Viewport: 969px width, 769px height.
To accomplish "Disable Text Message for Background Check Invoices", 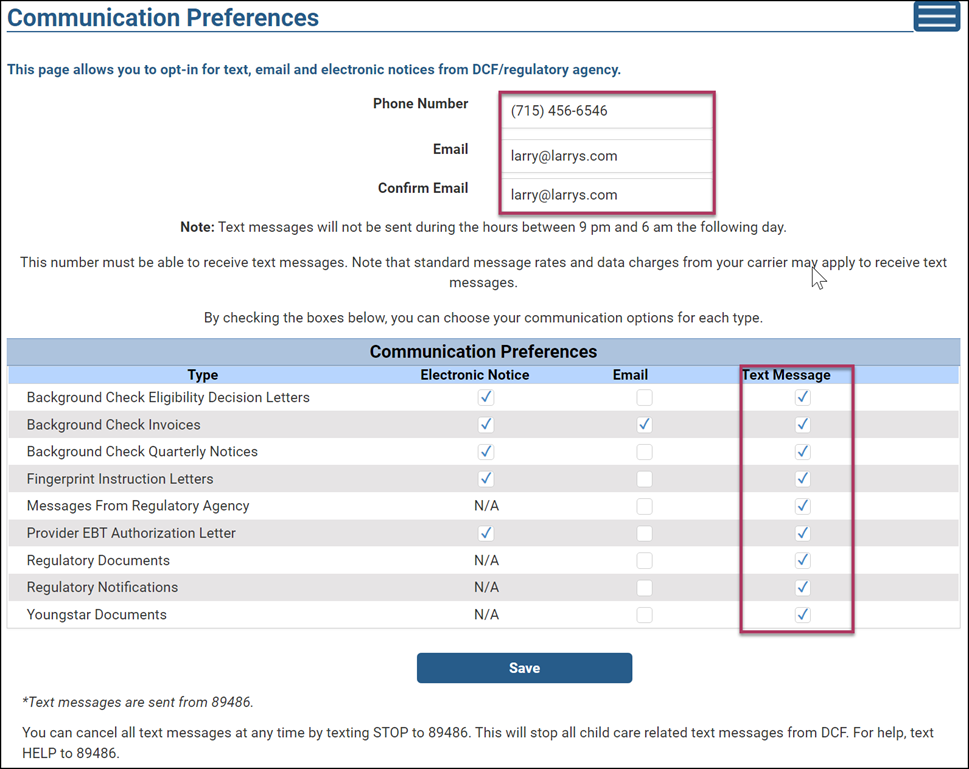I will pos(802,425).
